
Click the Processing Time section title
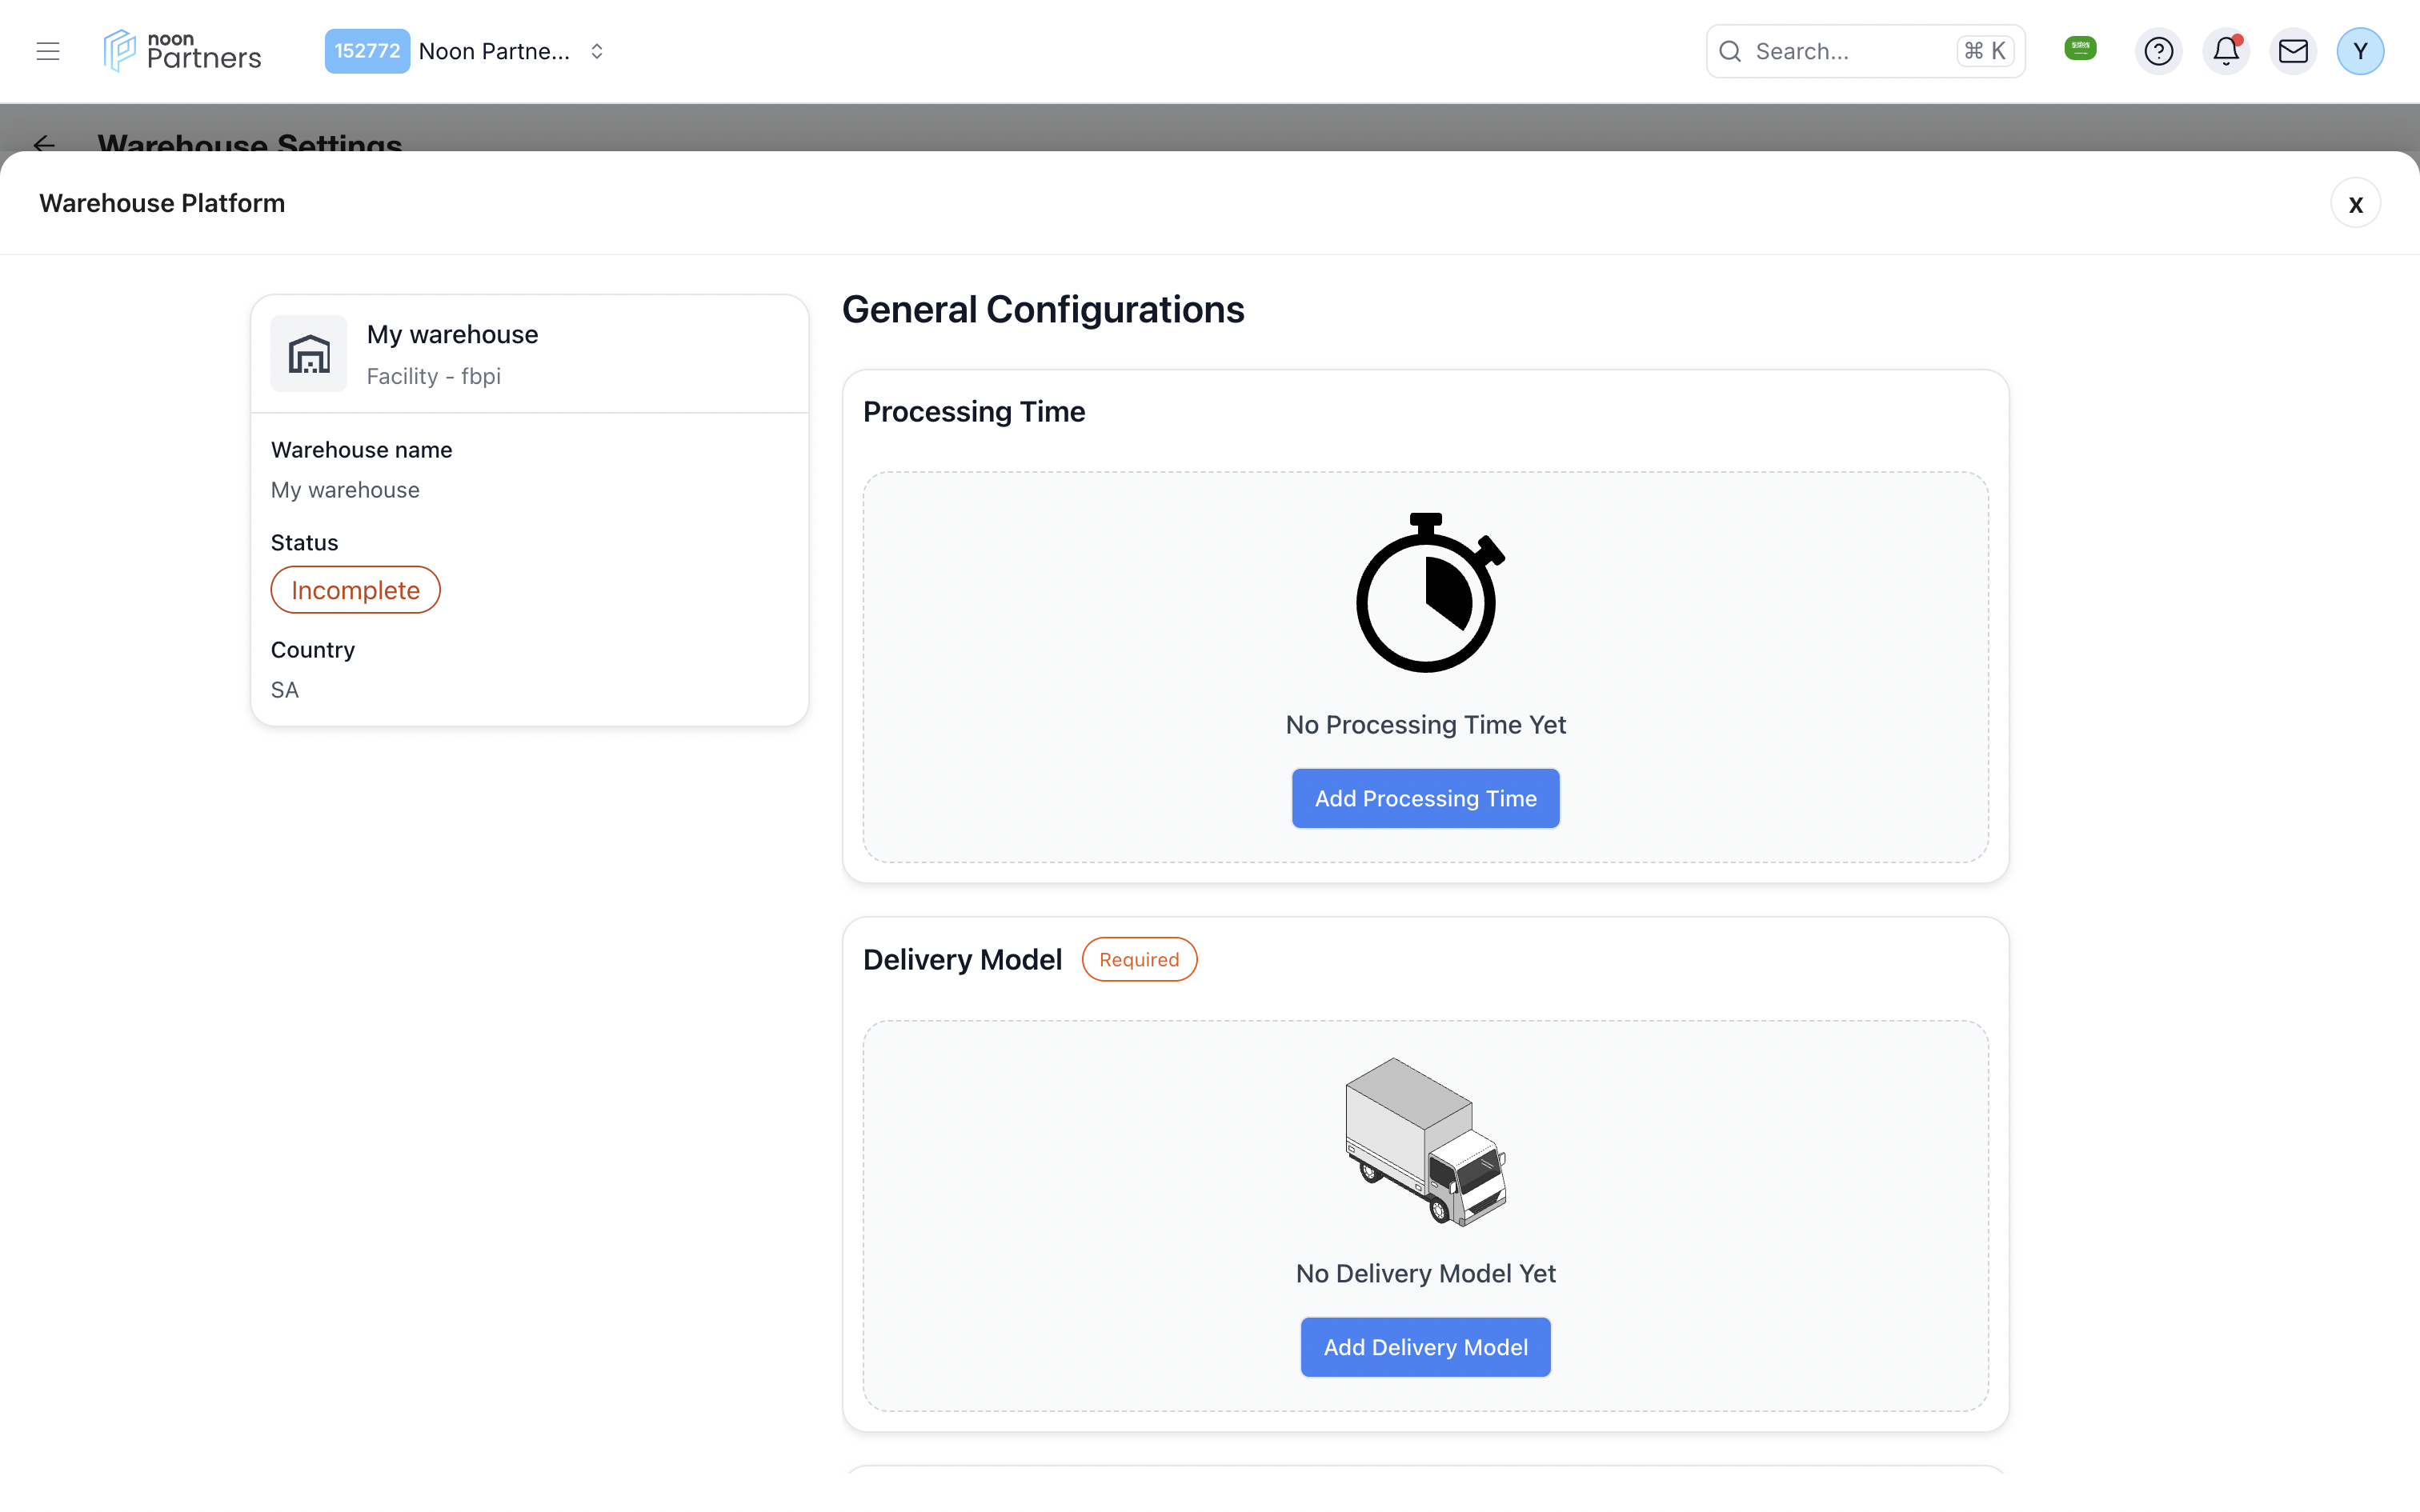click(974, 412)
